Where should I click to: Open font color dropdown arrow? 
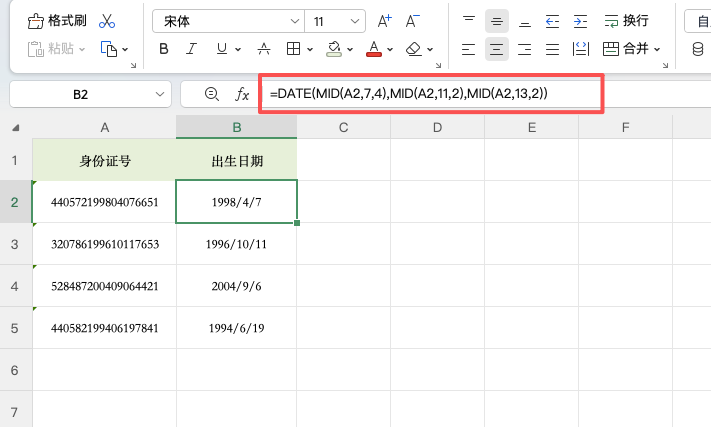click(x=390, y=49)
